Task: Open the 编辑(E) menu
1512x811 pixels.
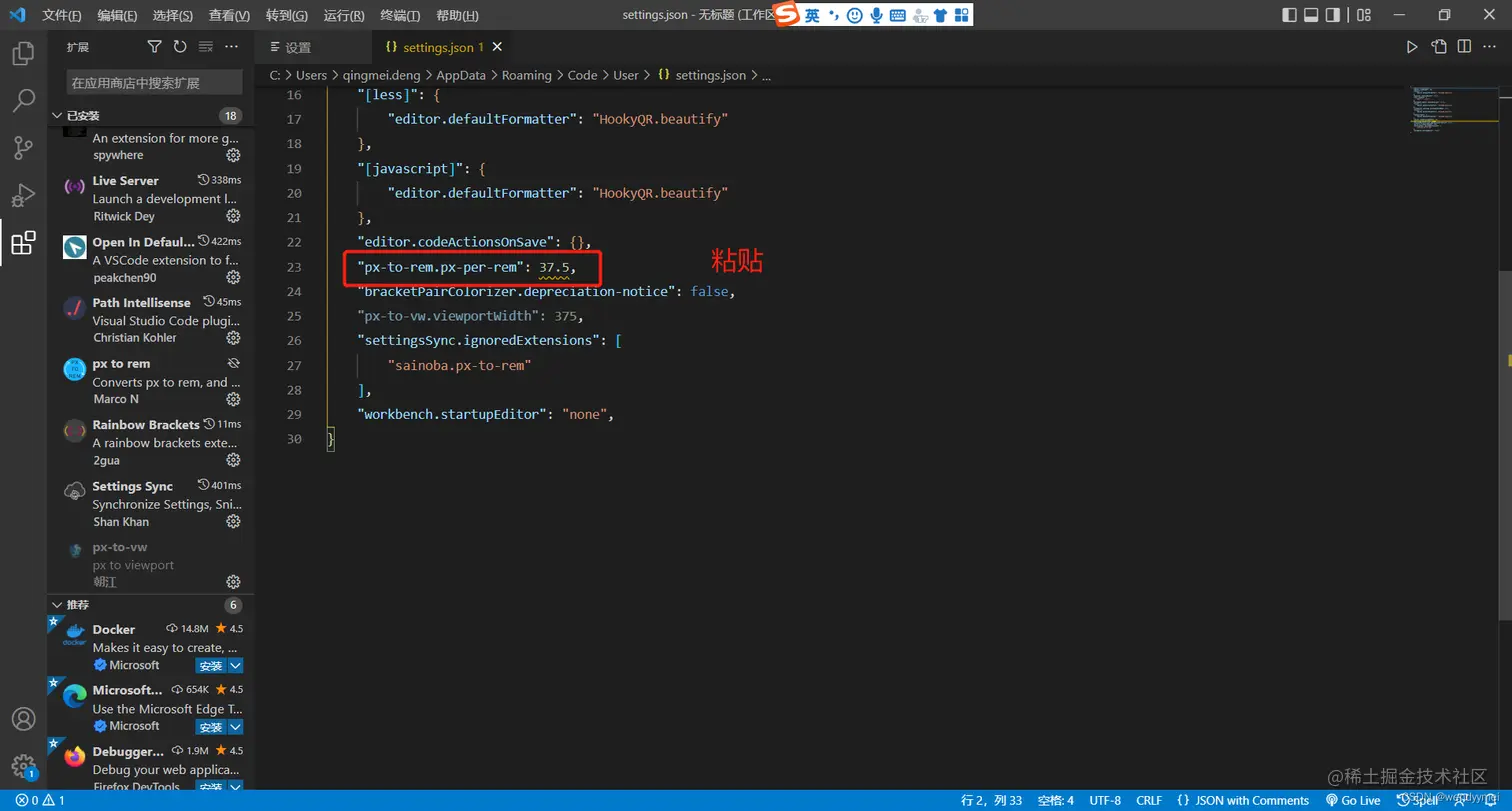Action: click(118, 15)
